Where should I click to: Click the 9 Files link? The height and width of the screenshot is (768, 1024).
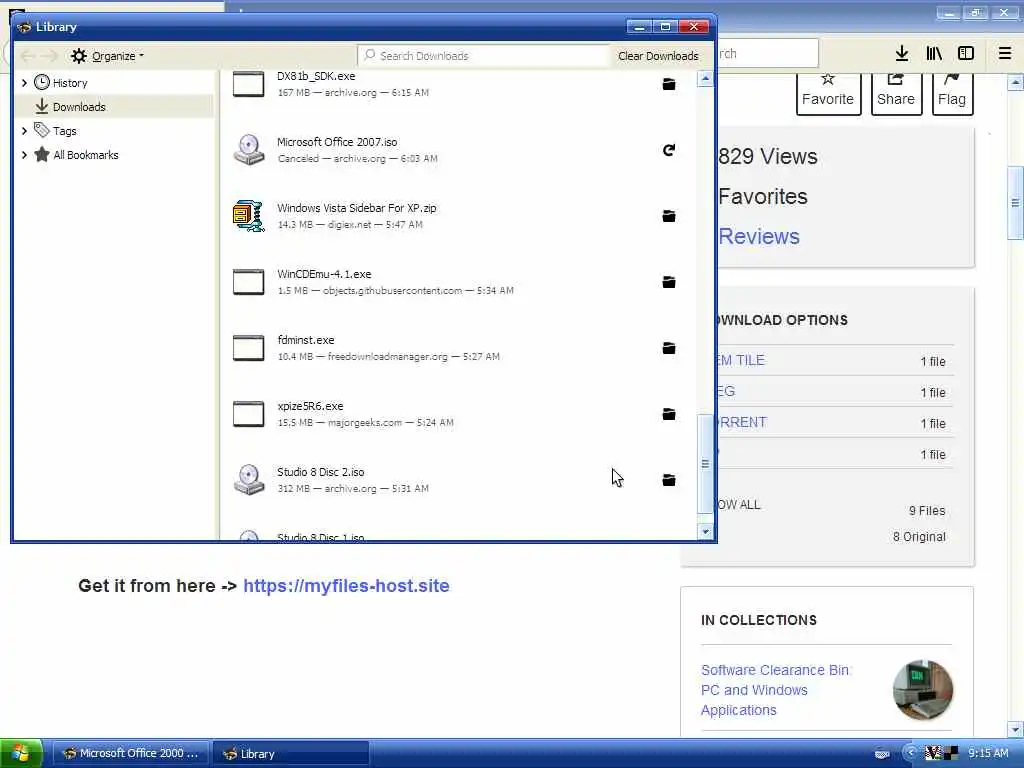(x=927, y=511)
